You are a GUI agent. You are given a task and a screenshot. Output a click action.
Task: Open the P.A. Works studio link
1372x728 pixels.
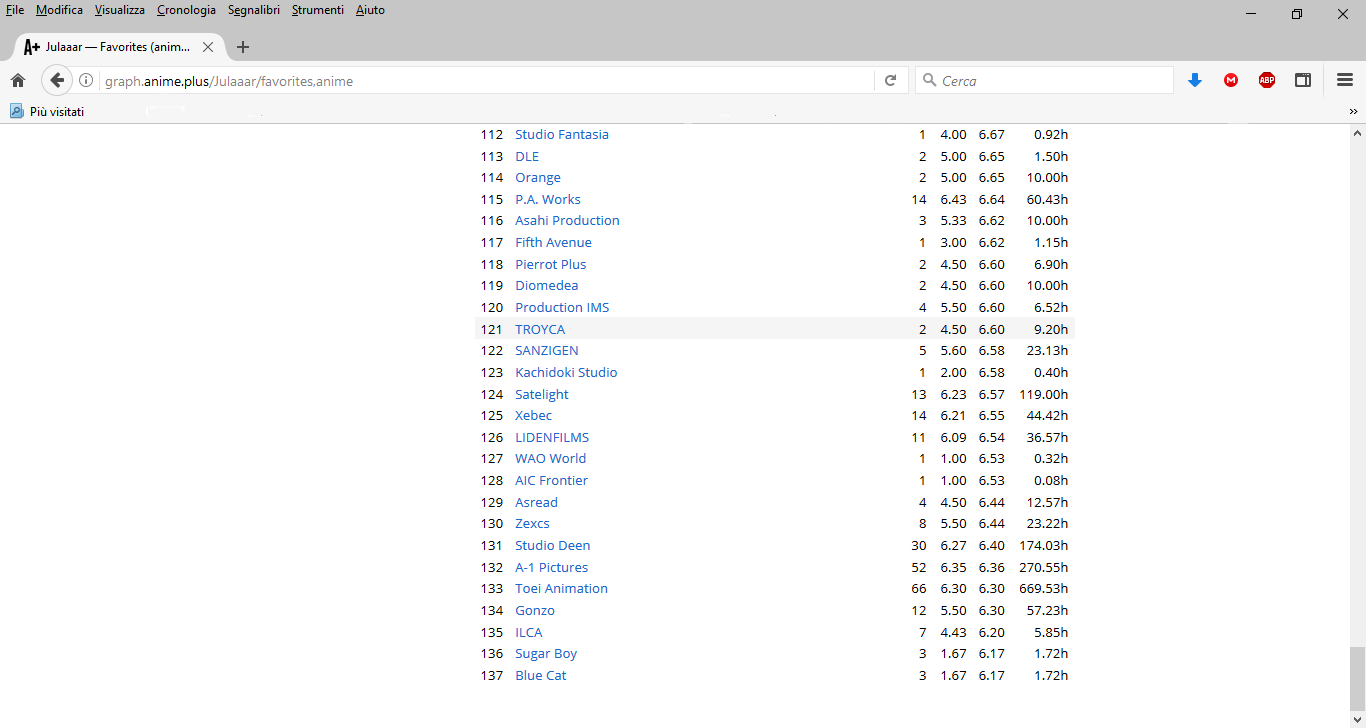[x=547, y=200]
